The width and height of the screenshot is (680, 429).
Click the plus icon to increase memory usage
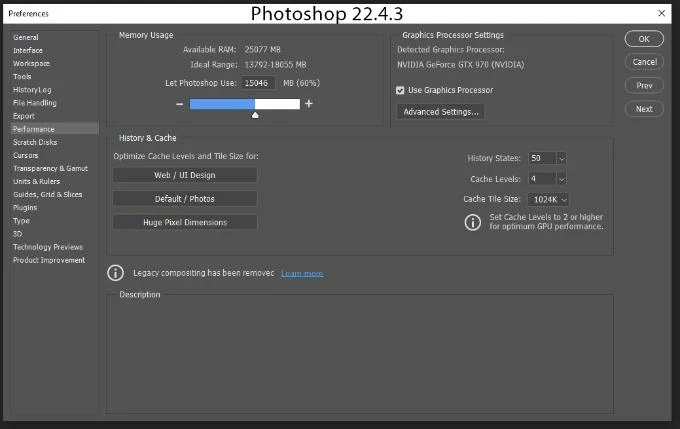(x=309, y=104)
